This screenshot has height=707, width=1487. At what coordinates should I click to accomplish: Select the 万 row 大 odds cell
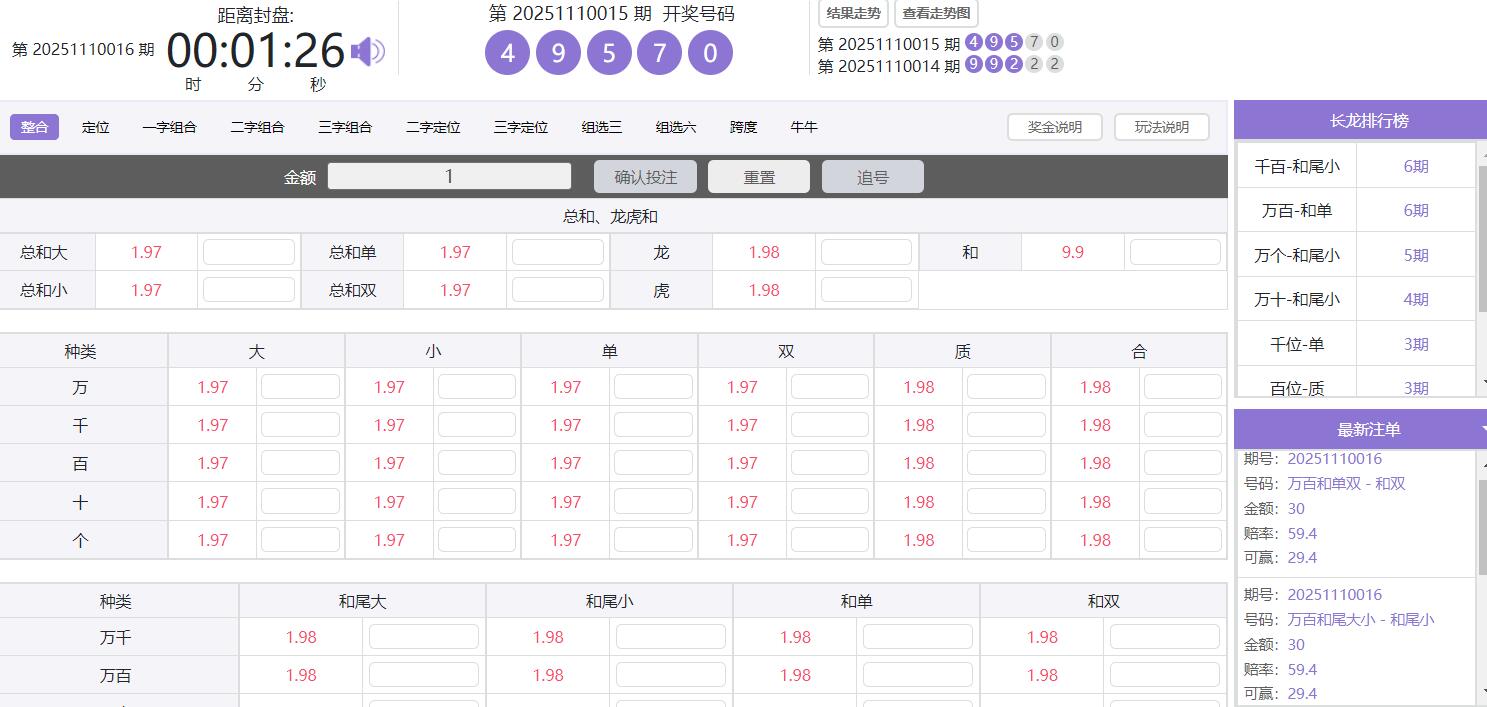(211, 387)
